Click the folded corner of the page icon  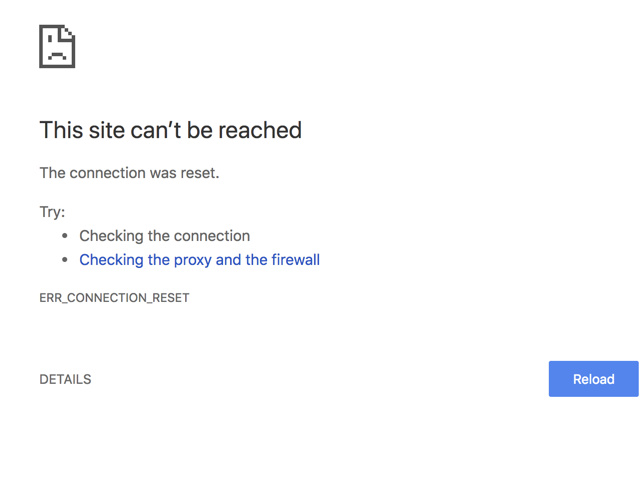pyautogui.click(x=68, y=33)
